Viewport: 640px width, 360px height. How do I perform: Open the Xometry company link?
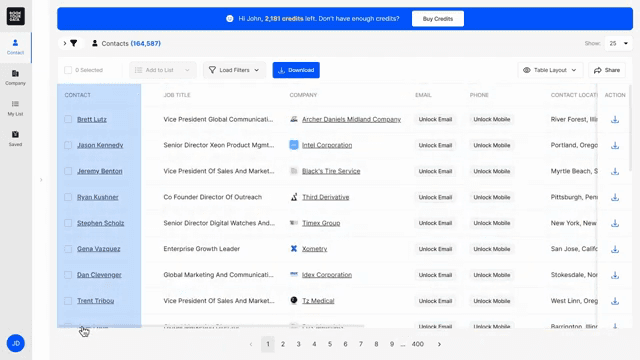(314, 249)
